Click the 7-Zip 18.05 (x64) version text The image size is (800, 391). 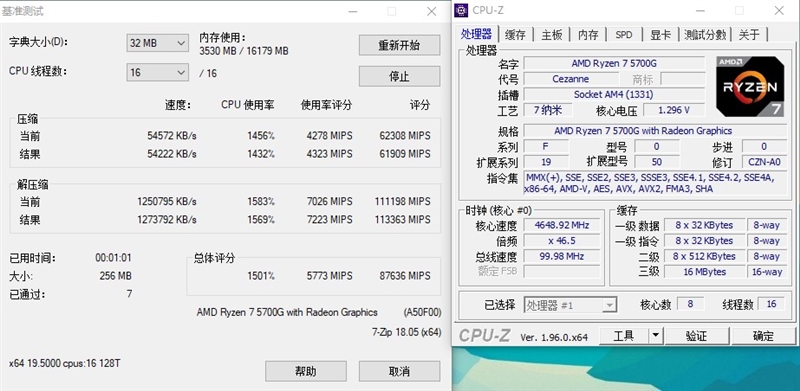[x=406, y=332]
